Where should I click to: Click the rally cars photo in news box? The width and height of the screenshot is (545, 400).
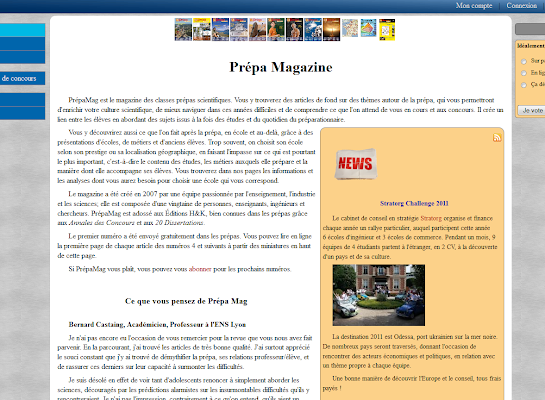(x=379, y=295)
